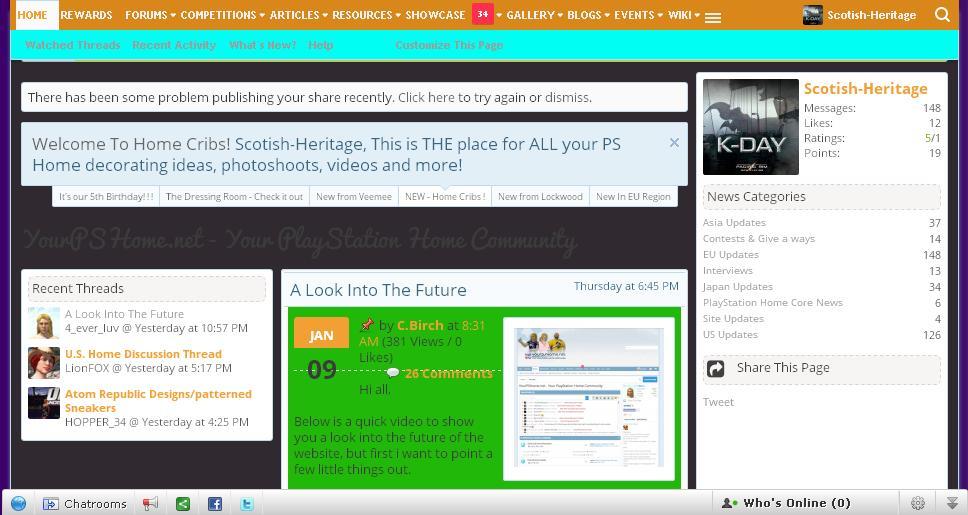Open Help in the sub-navigation

coord(320,45)
